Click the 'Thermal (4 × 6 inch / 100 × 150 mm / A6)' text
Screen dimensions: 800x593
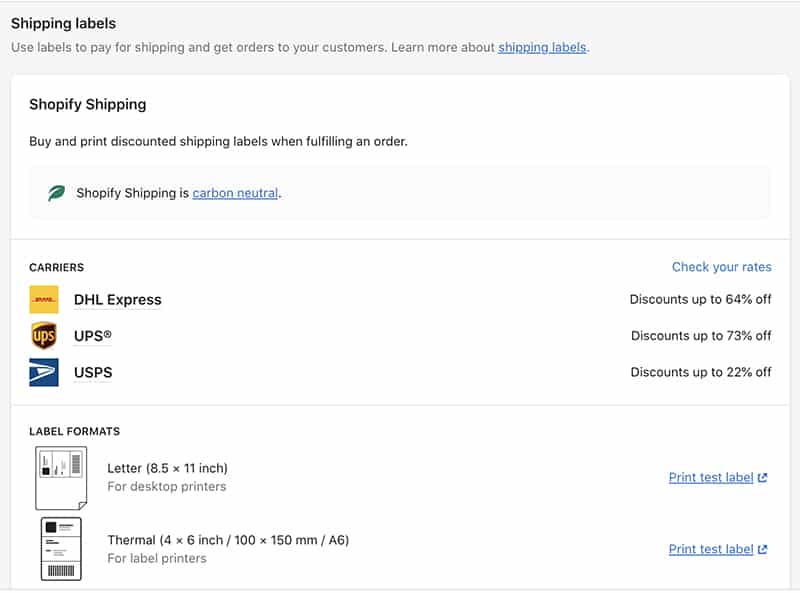tap(228, 540)
